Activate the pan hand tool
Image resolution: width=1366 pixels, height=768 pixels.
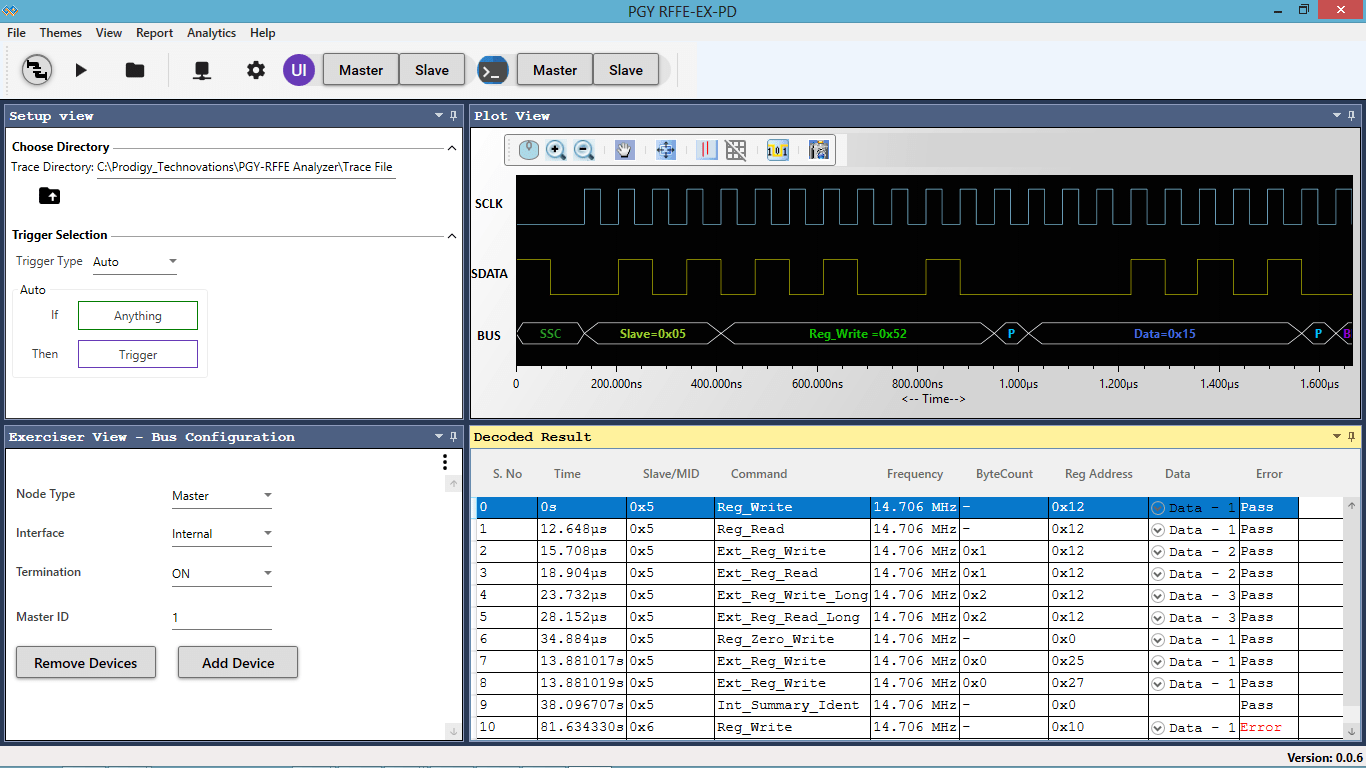[625, 150]
